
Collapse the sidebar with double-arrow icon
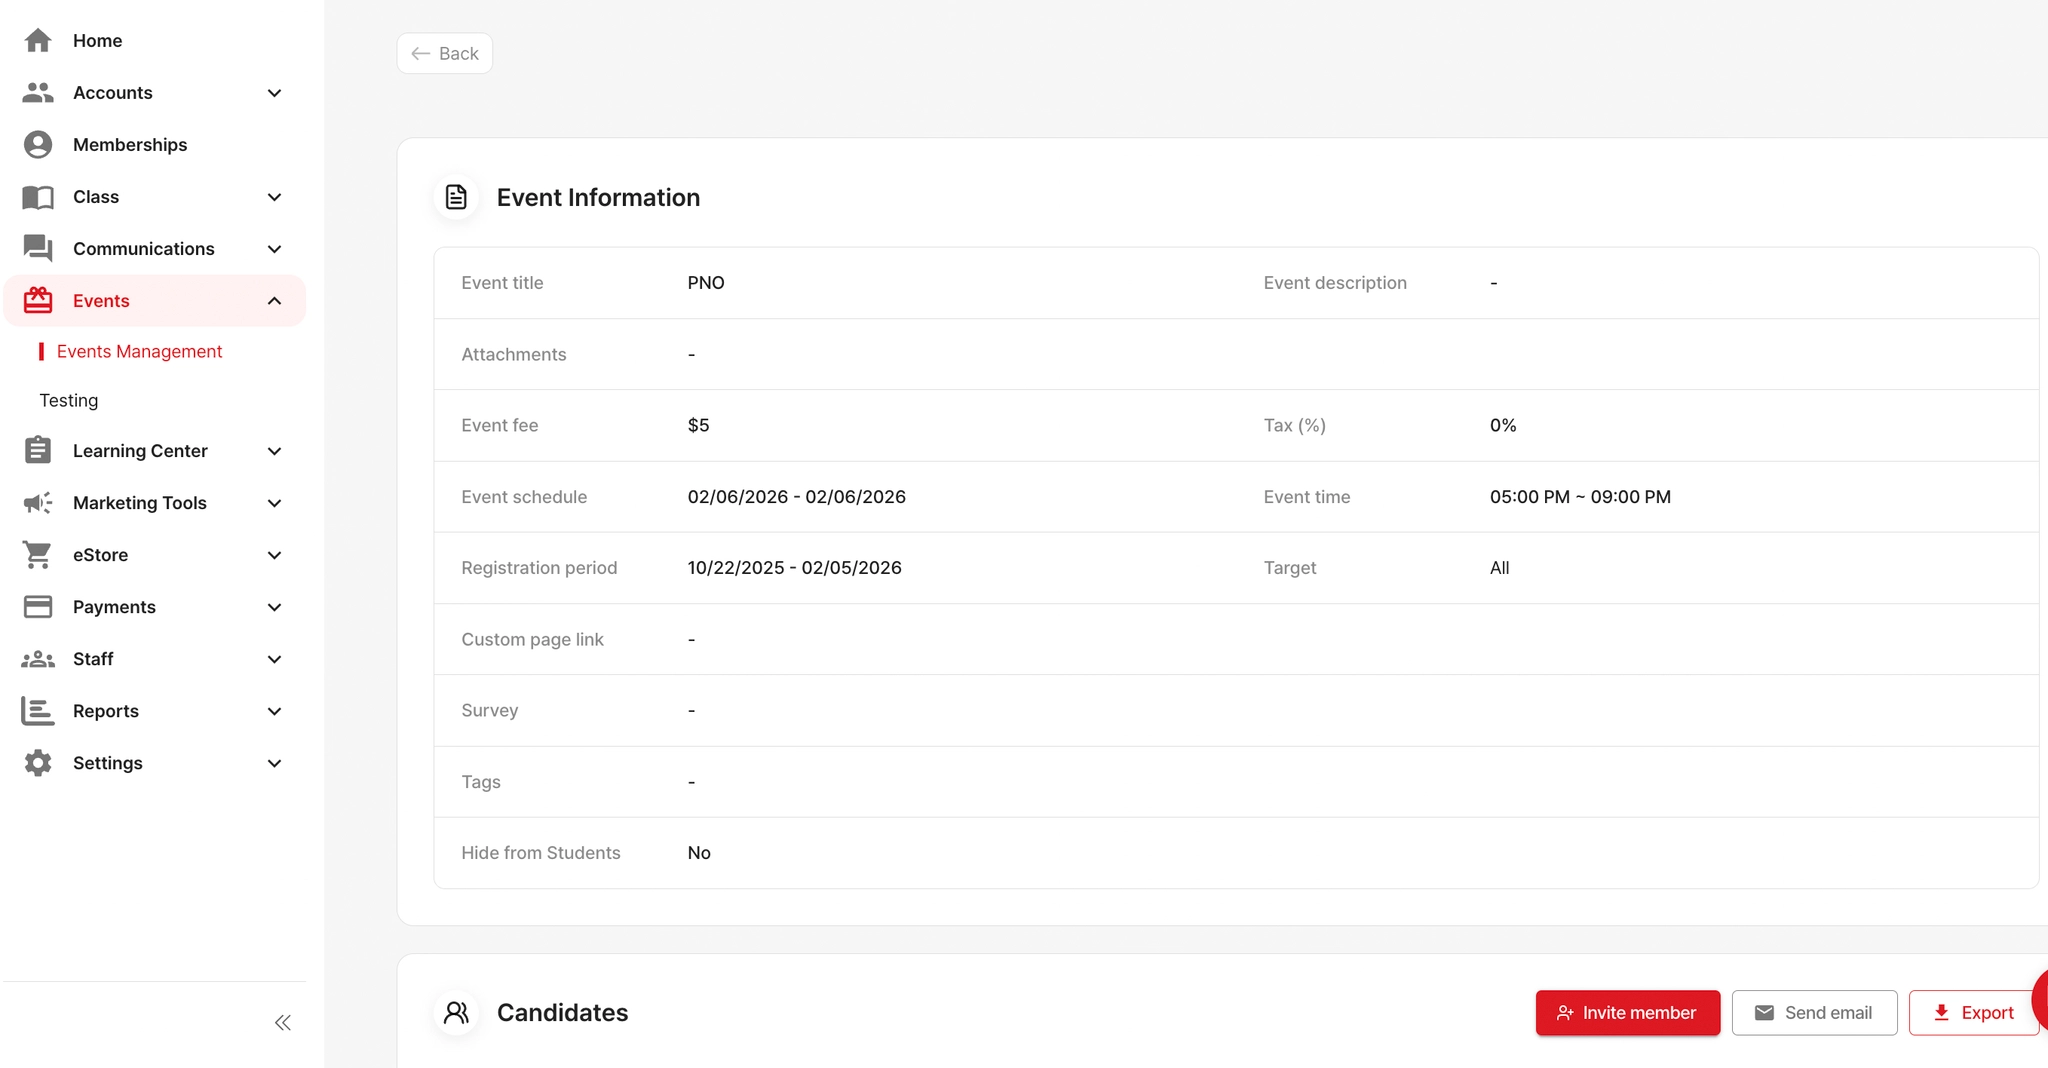[283, 1022]
